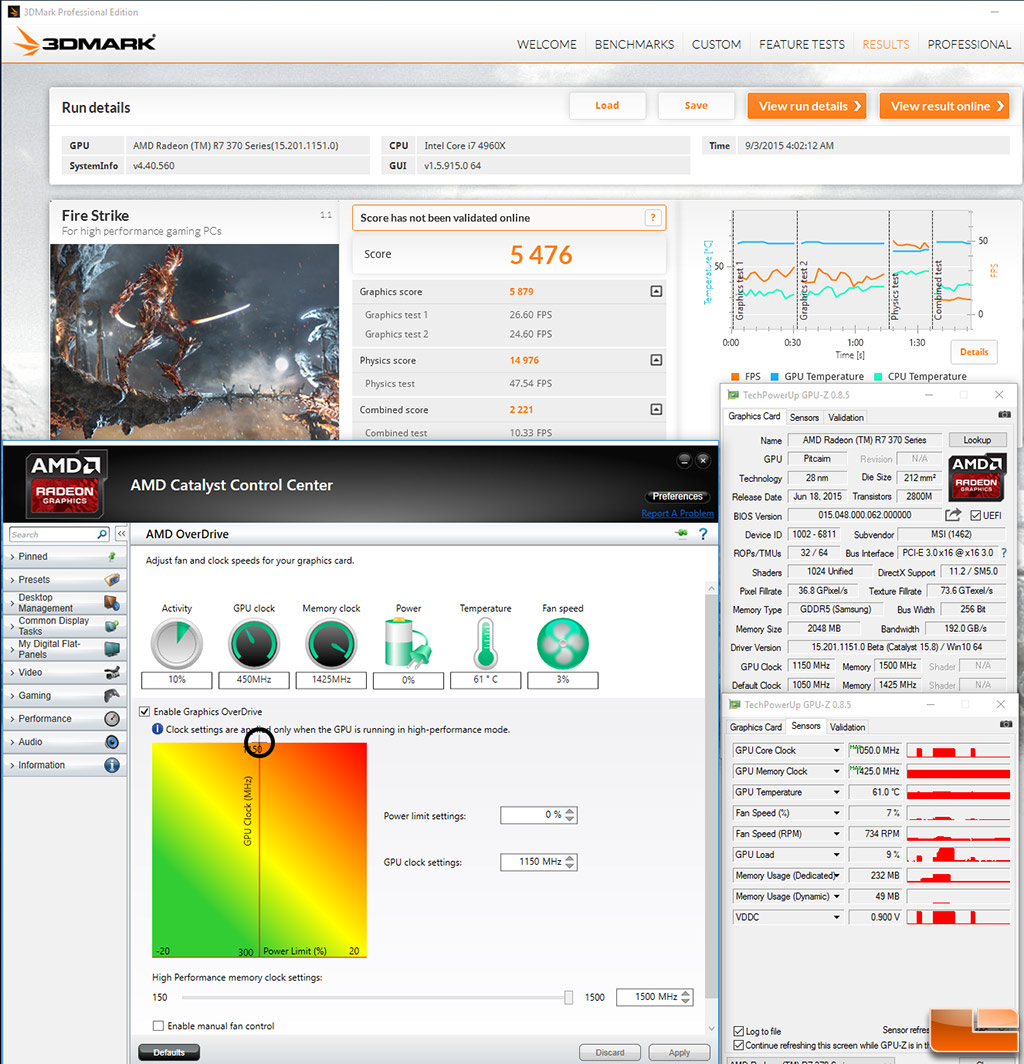This screenshot has width=1024, height=1064.
Task: Click View run details button
Action: pyautogui.click(x=807, y=106)
